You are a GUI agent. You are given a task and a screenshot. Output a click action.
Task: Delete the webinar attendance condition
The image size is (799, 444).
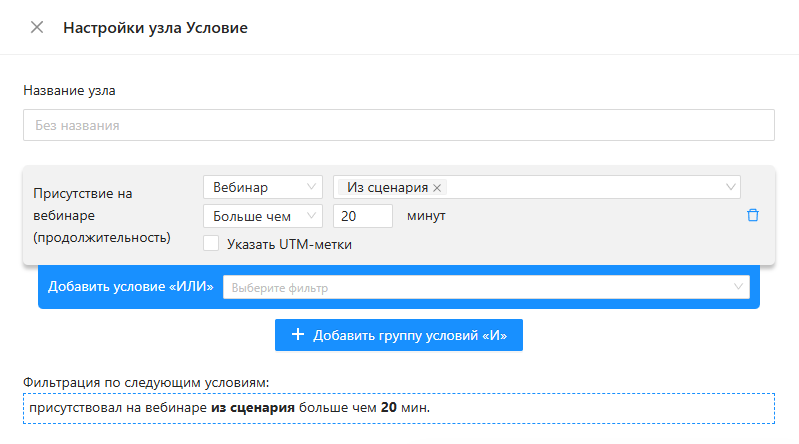click(x=753, y=215)
